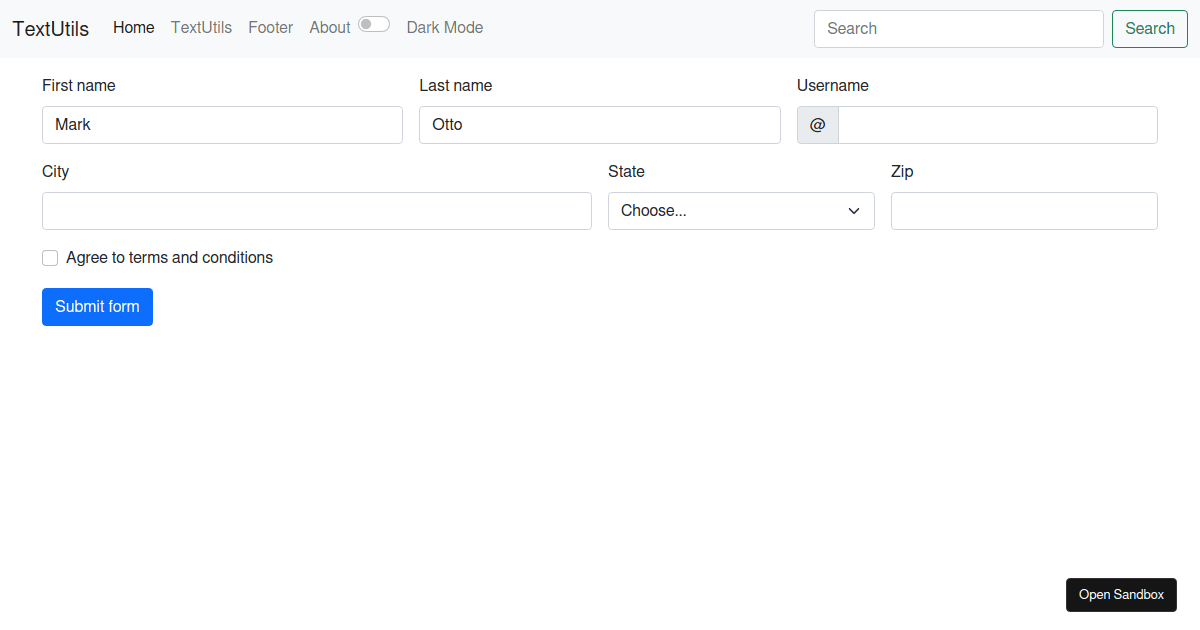
Task: Click the TextUtils brand logo text
Action: [x=50, y=28]
